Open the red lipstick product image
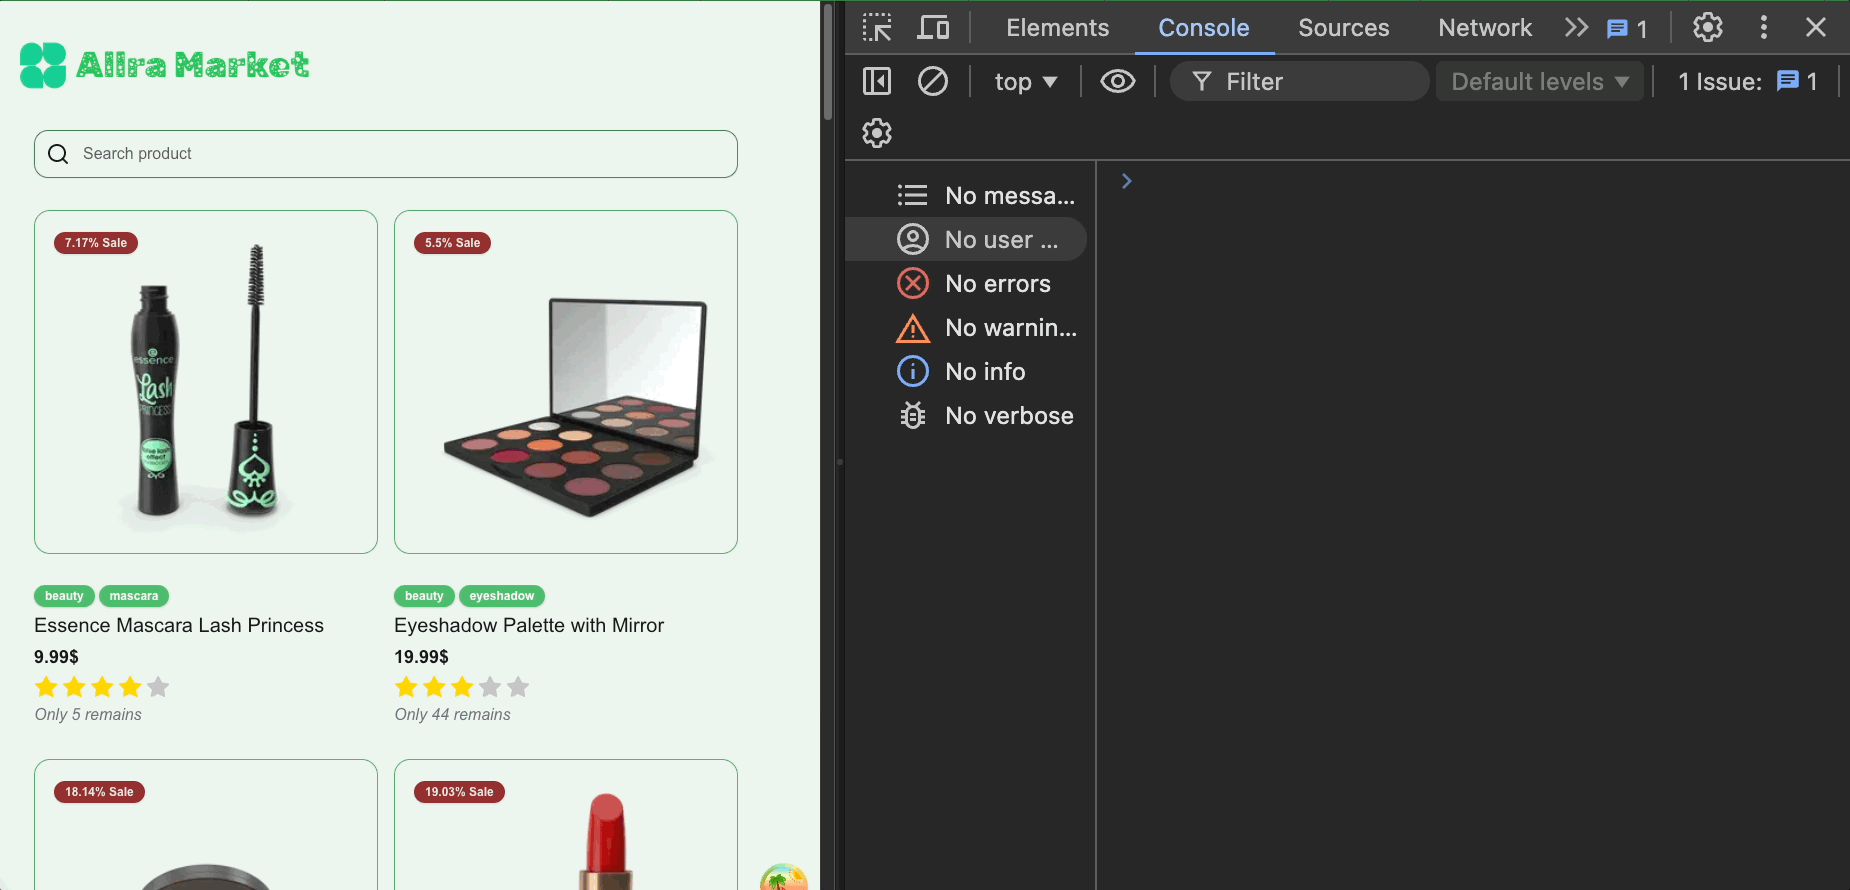This screenshot has width=1850, height=890. [566, 825]
